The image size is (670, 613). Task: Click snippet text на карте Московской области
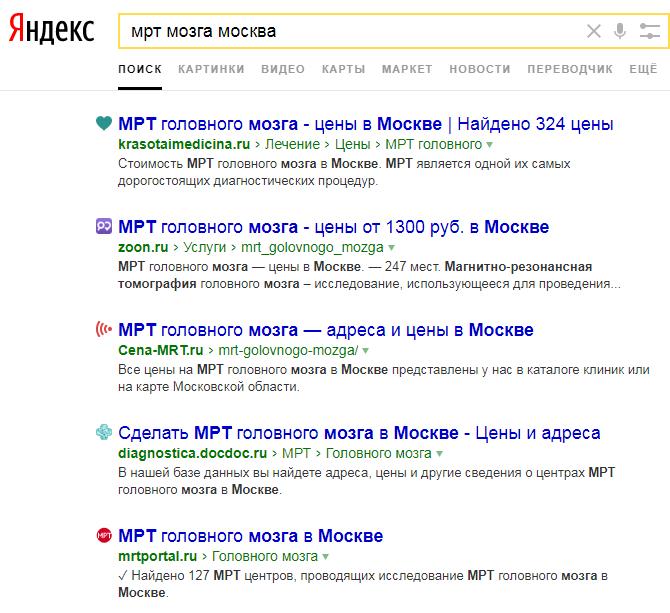click(209, 387)
